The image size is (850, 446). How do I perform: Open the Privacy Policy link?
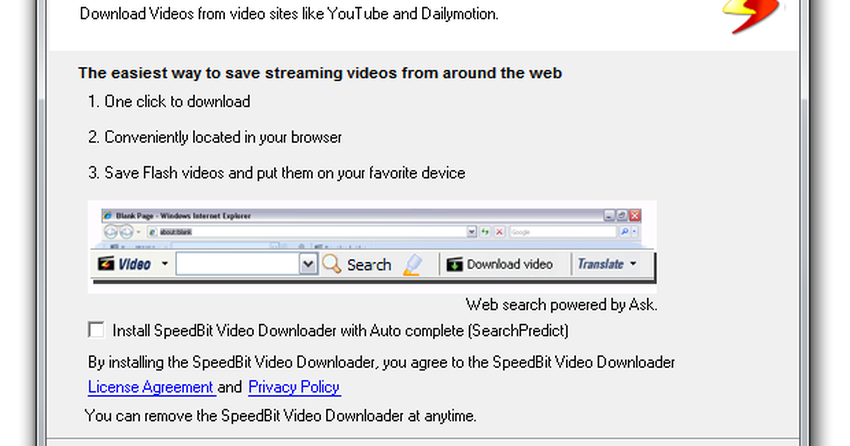coord(294,387)
